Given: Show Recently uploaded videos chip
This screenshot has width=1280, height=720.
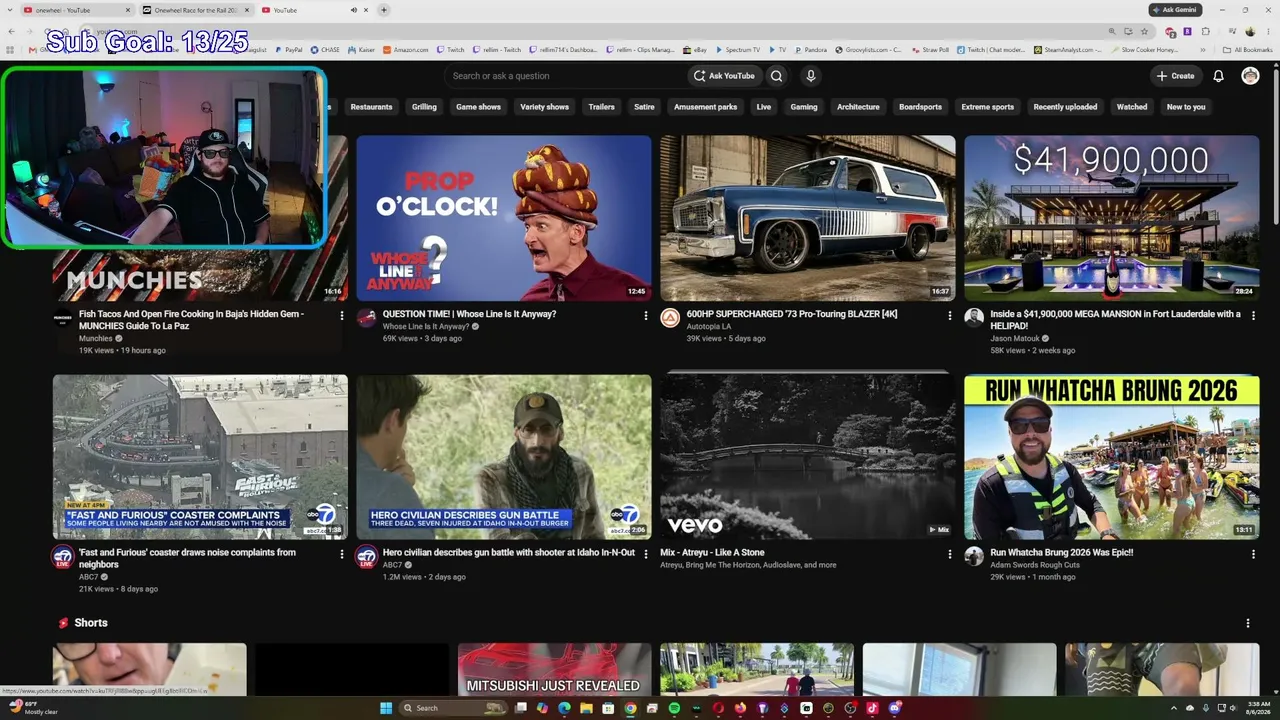Looking at the screenshot, I should pyautogui.click(x=1065, y=107).
